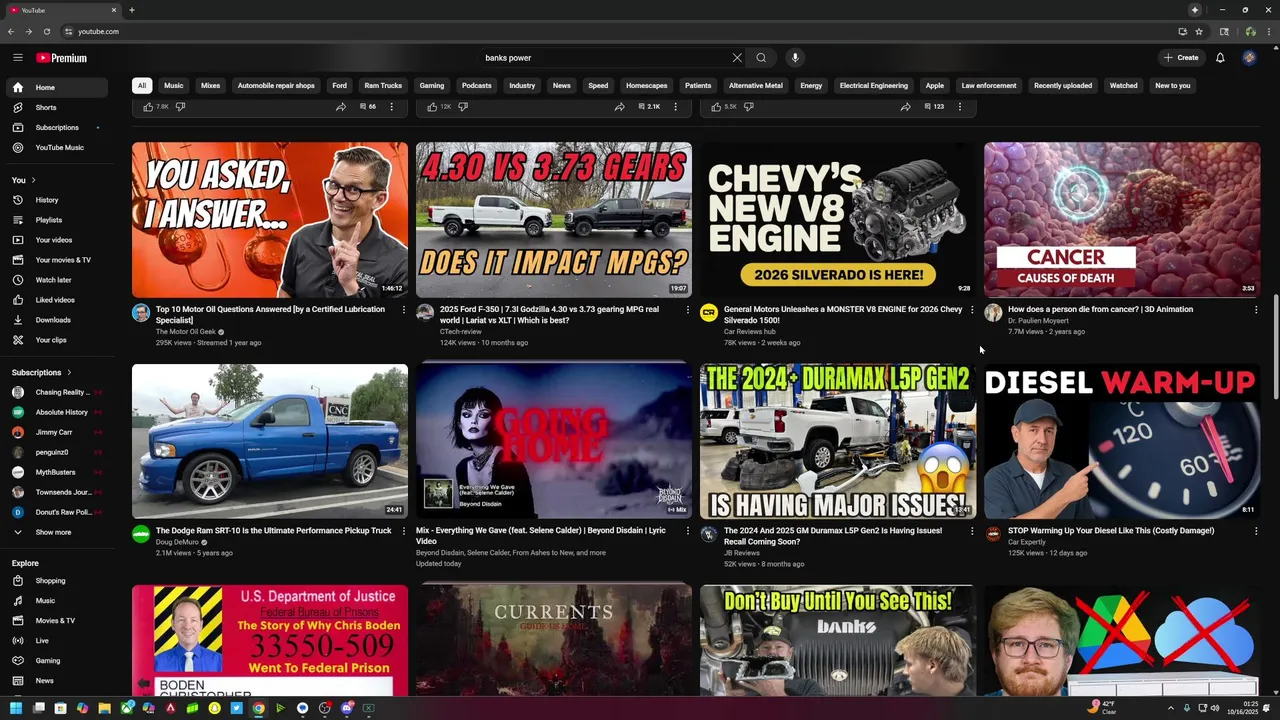This screenshot has width=1280, height=720.
Task: Switch to the YouTube browser tab
Action: (62, 10)
